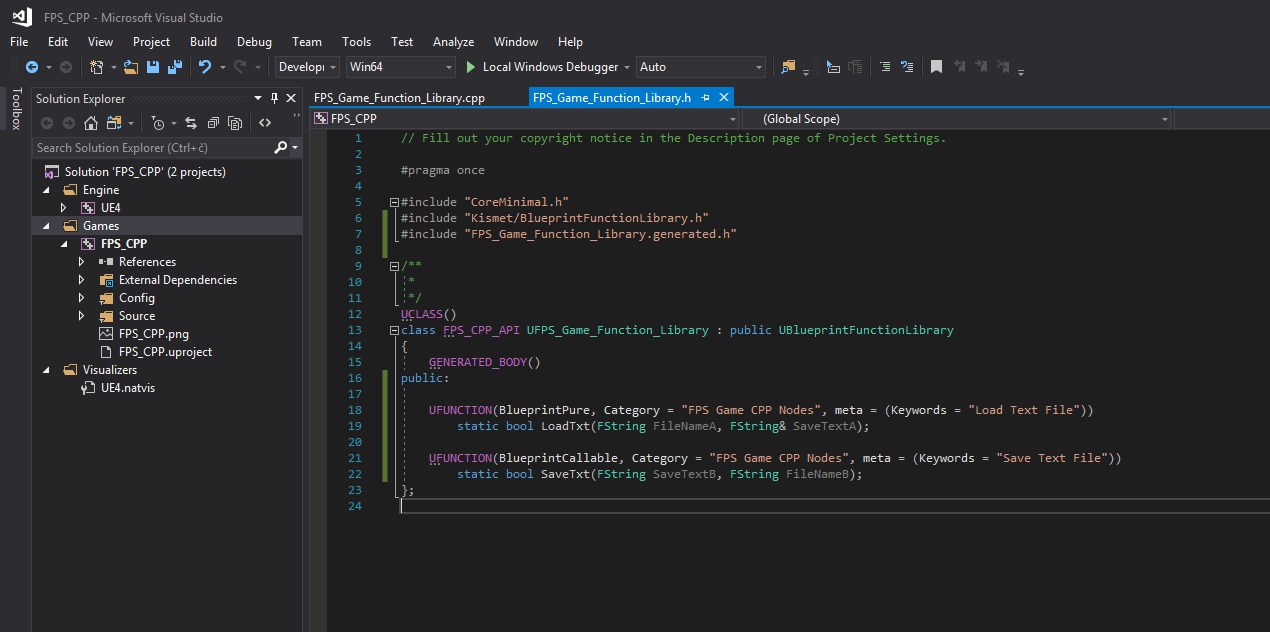1270x632 pixels.
Task: Click the Save All toolbar icon
Action: pyautogui.click(x=174, y=67)
